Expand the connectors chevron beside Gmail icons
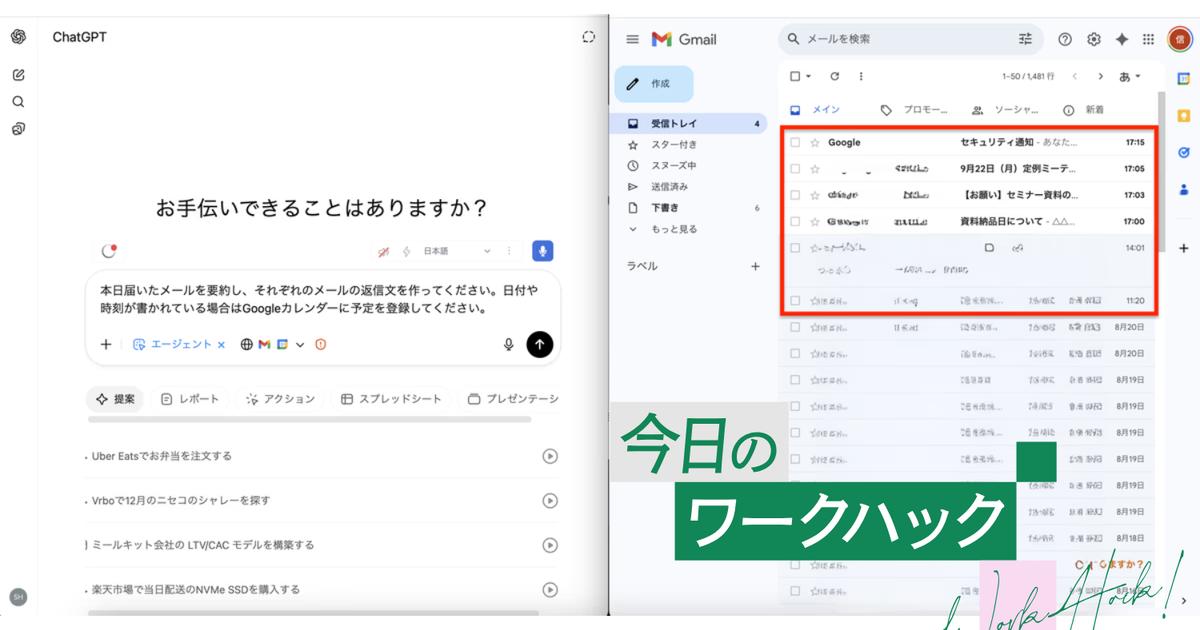Image resolution: width=1200 pixels, height=630 pixels. click(300, 345)
